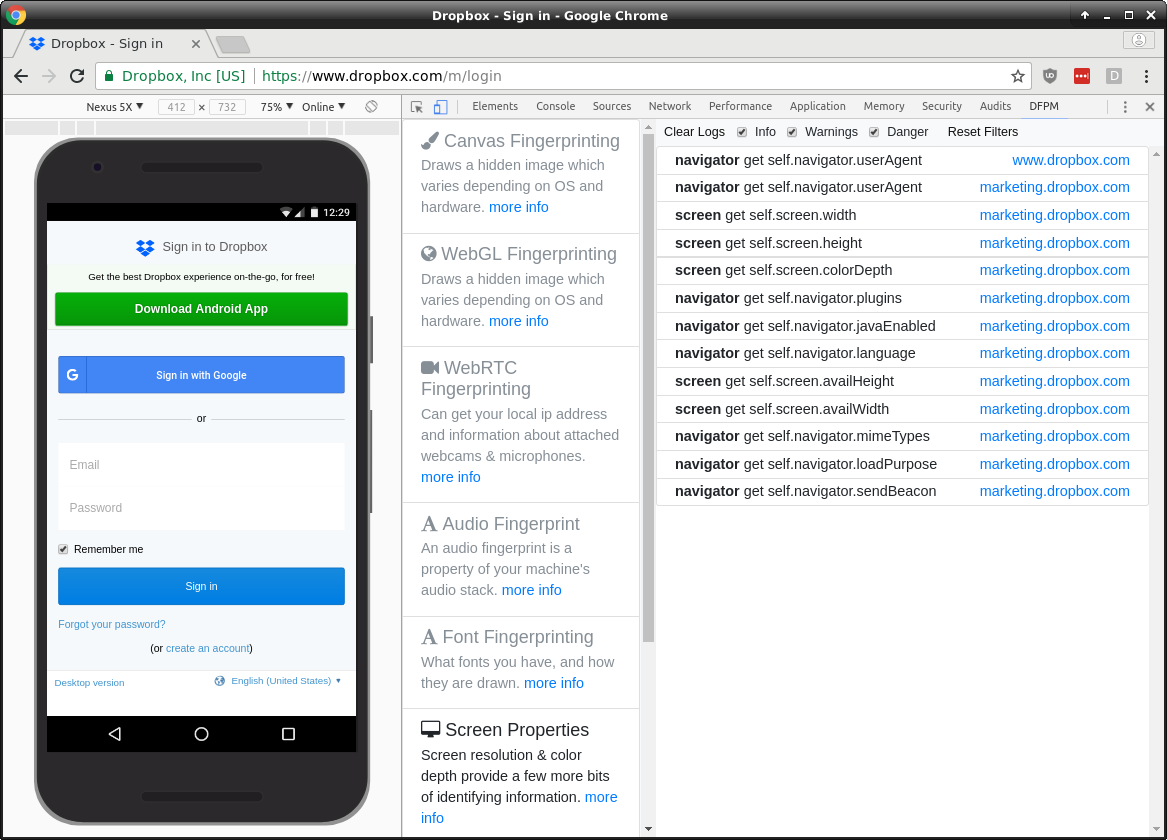The height and width of the screenshot is (840, 1167).
Task: Tap the Android home circle
Action: [x=201, y=734]
